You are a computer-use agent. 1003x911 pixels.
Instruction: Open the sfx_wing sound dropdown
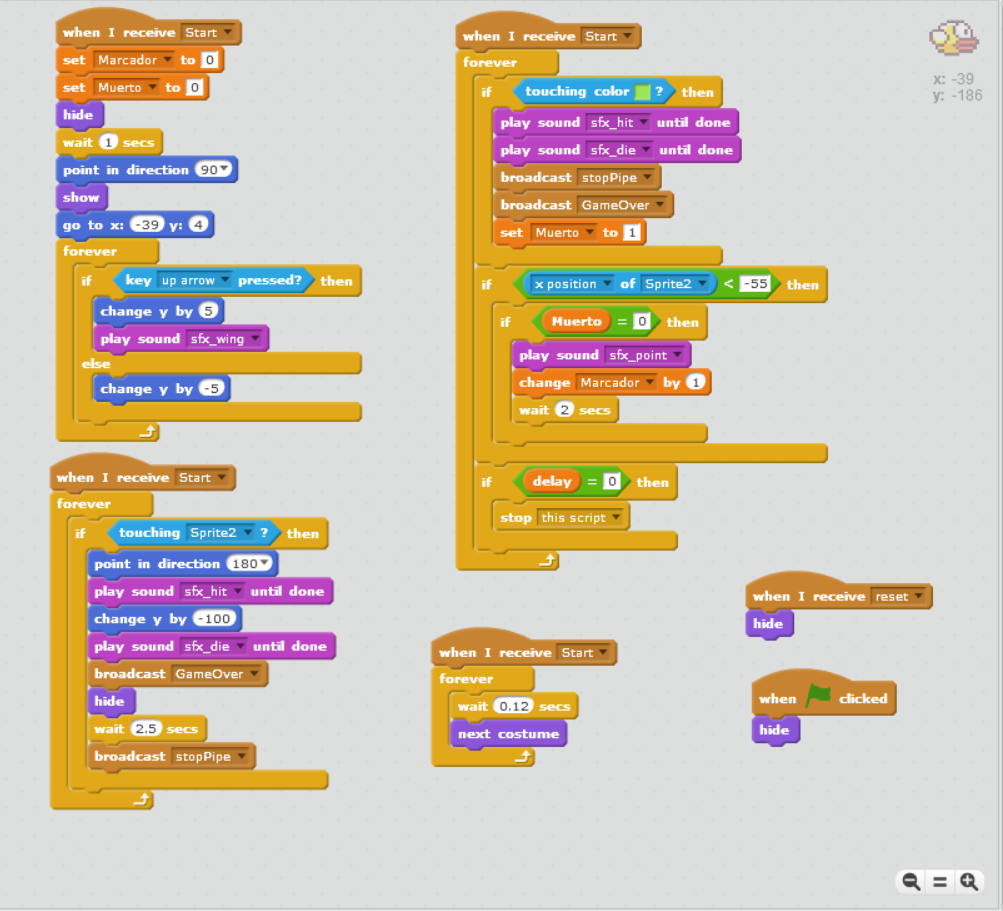click(x=256, y=339)
